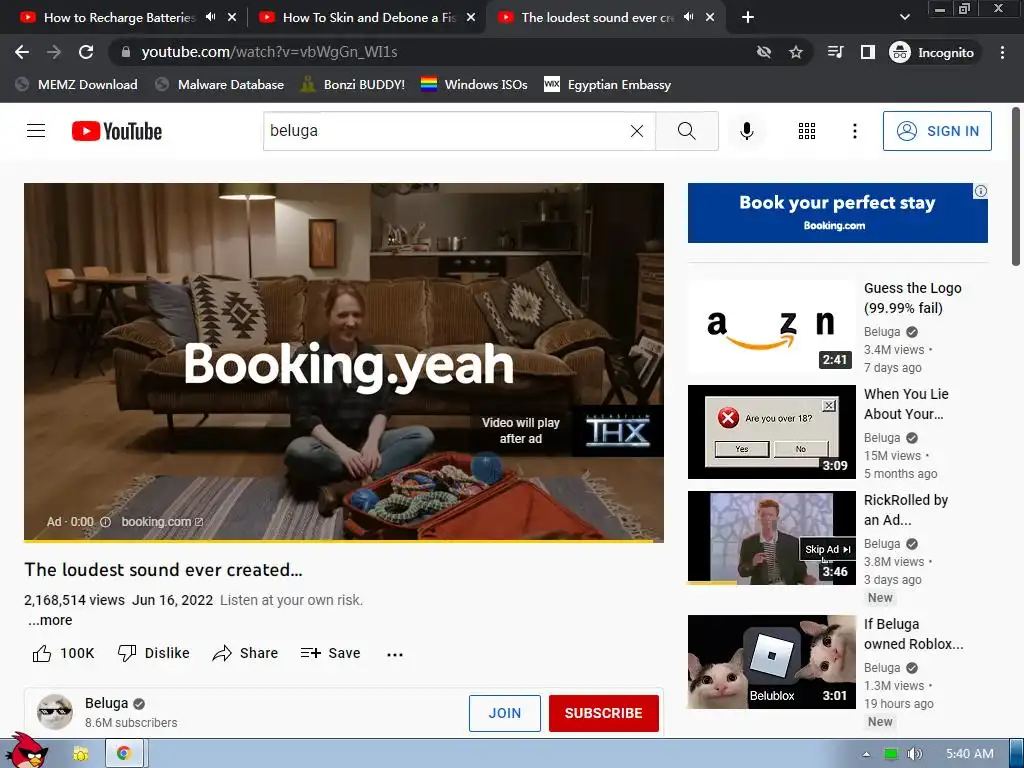This screenshot has width=1024, height=768.
Task: Save video to playlist
Action: point(330,653)
